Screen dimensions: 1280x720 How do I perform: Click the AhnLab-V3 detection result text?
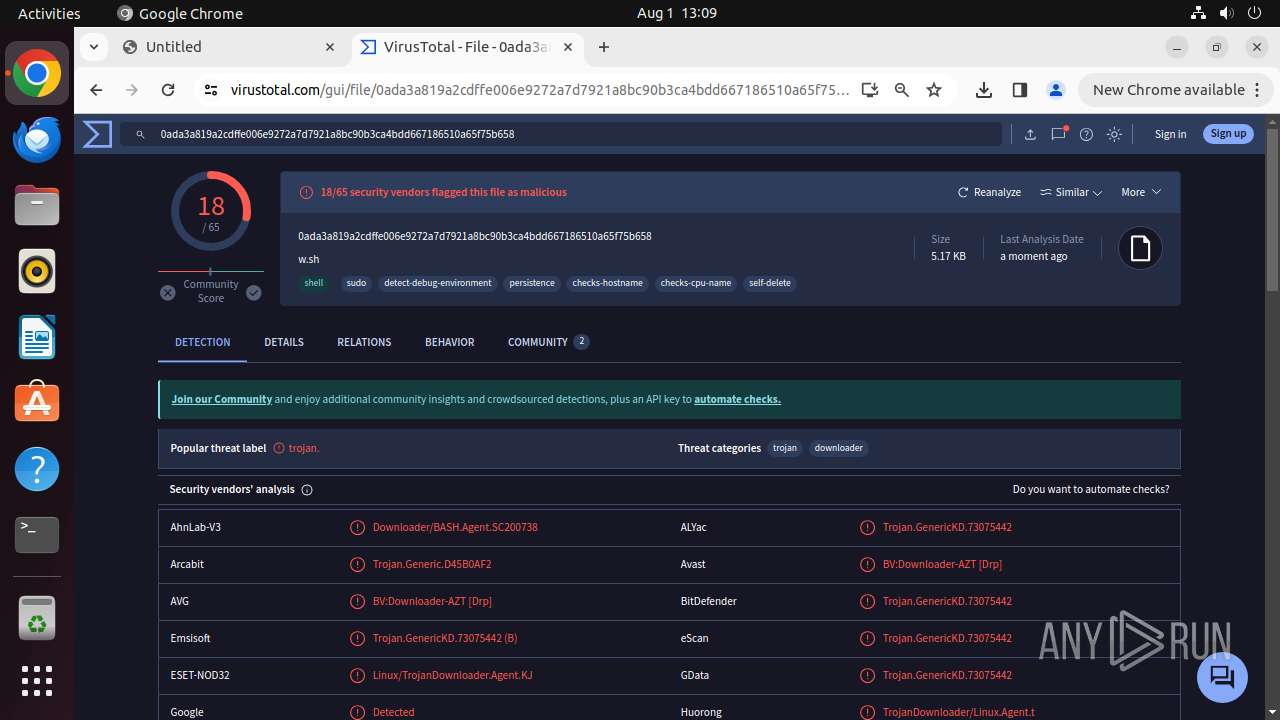(x=455, y=527)
